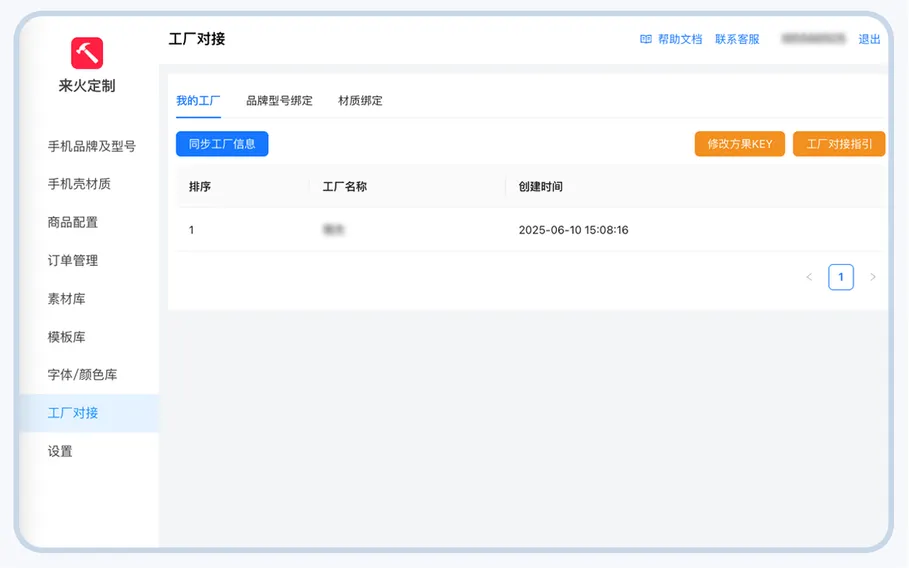Select 工厂对接 in the sidebar
Screen dimensions: 909x568
point(73,413)
